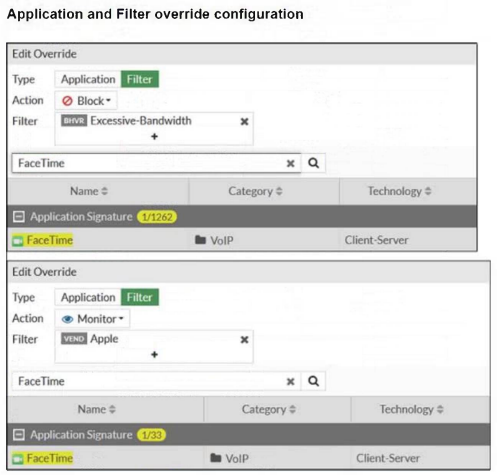Remove the Excessive-Bandwidth filter tag
Viewport: 497px width, 475px height.
tap(244, 122)
